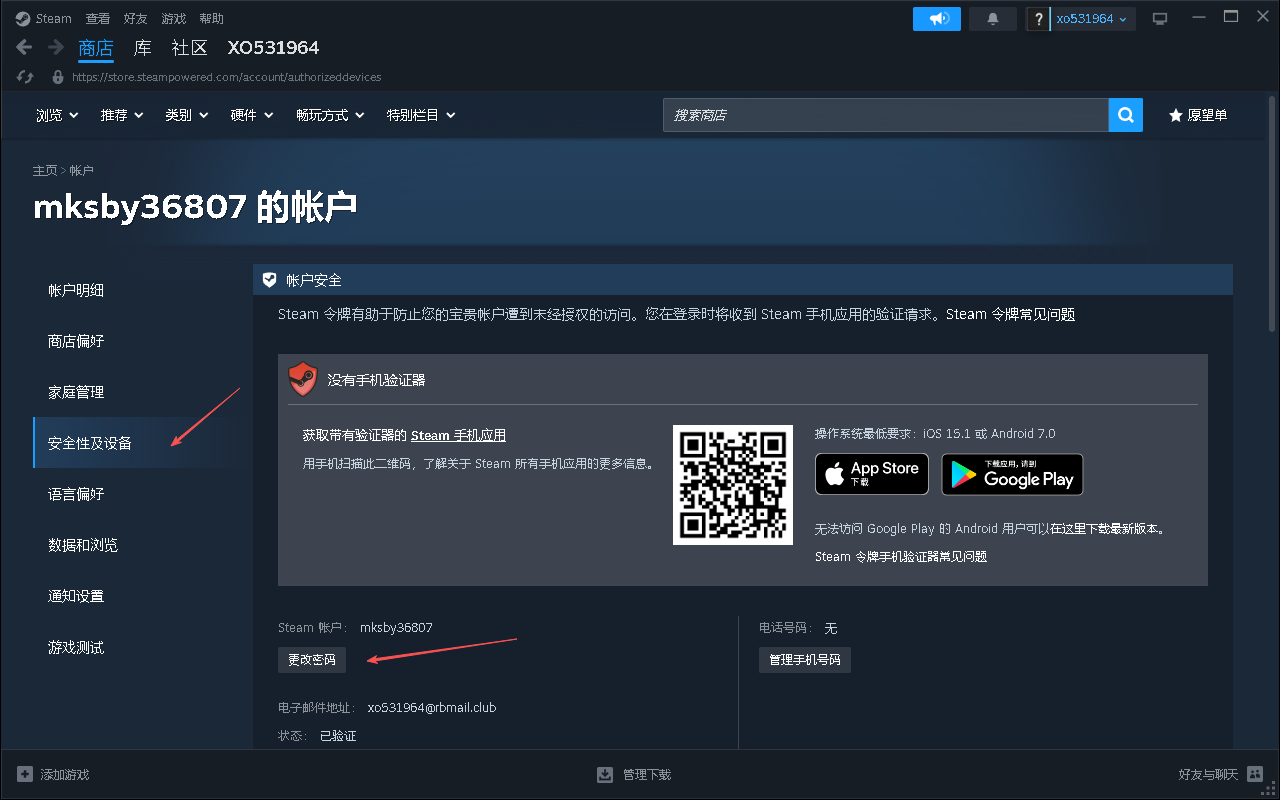Navigate back with the back arrow
Viewport: 1280px width, 800px height.
pos(22,46)
